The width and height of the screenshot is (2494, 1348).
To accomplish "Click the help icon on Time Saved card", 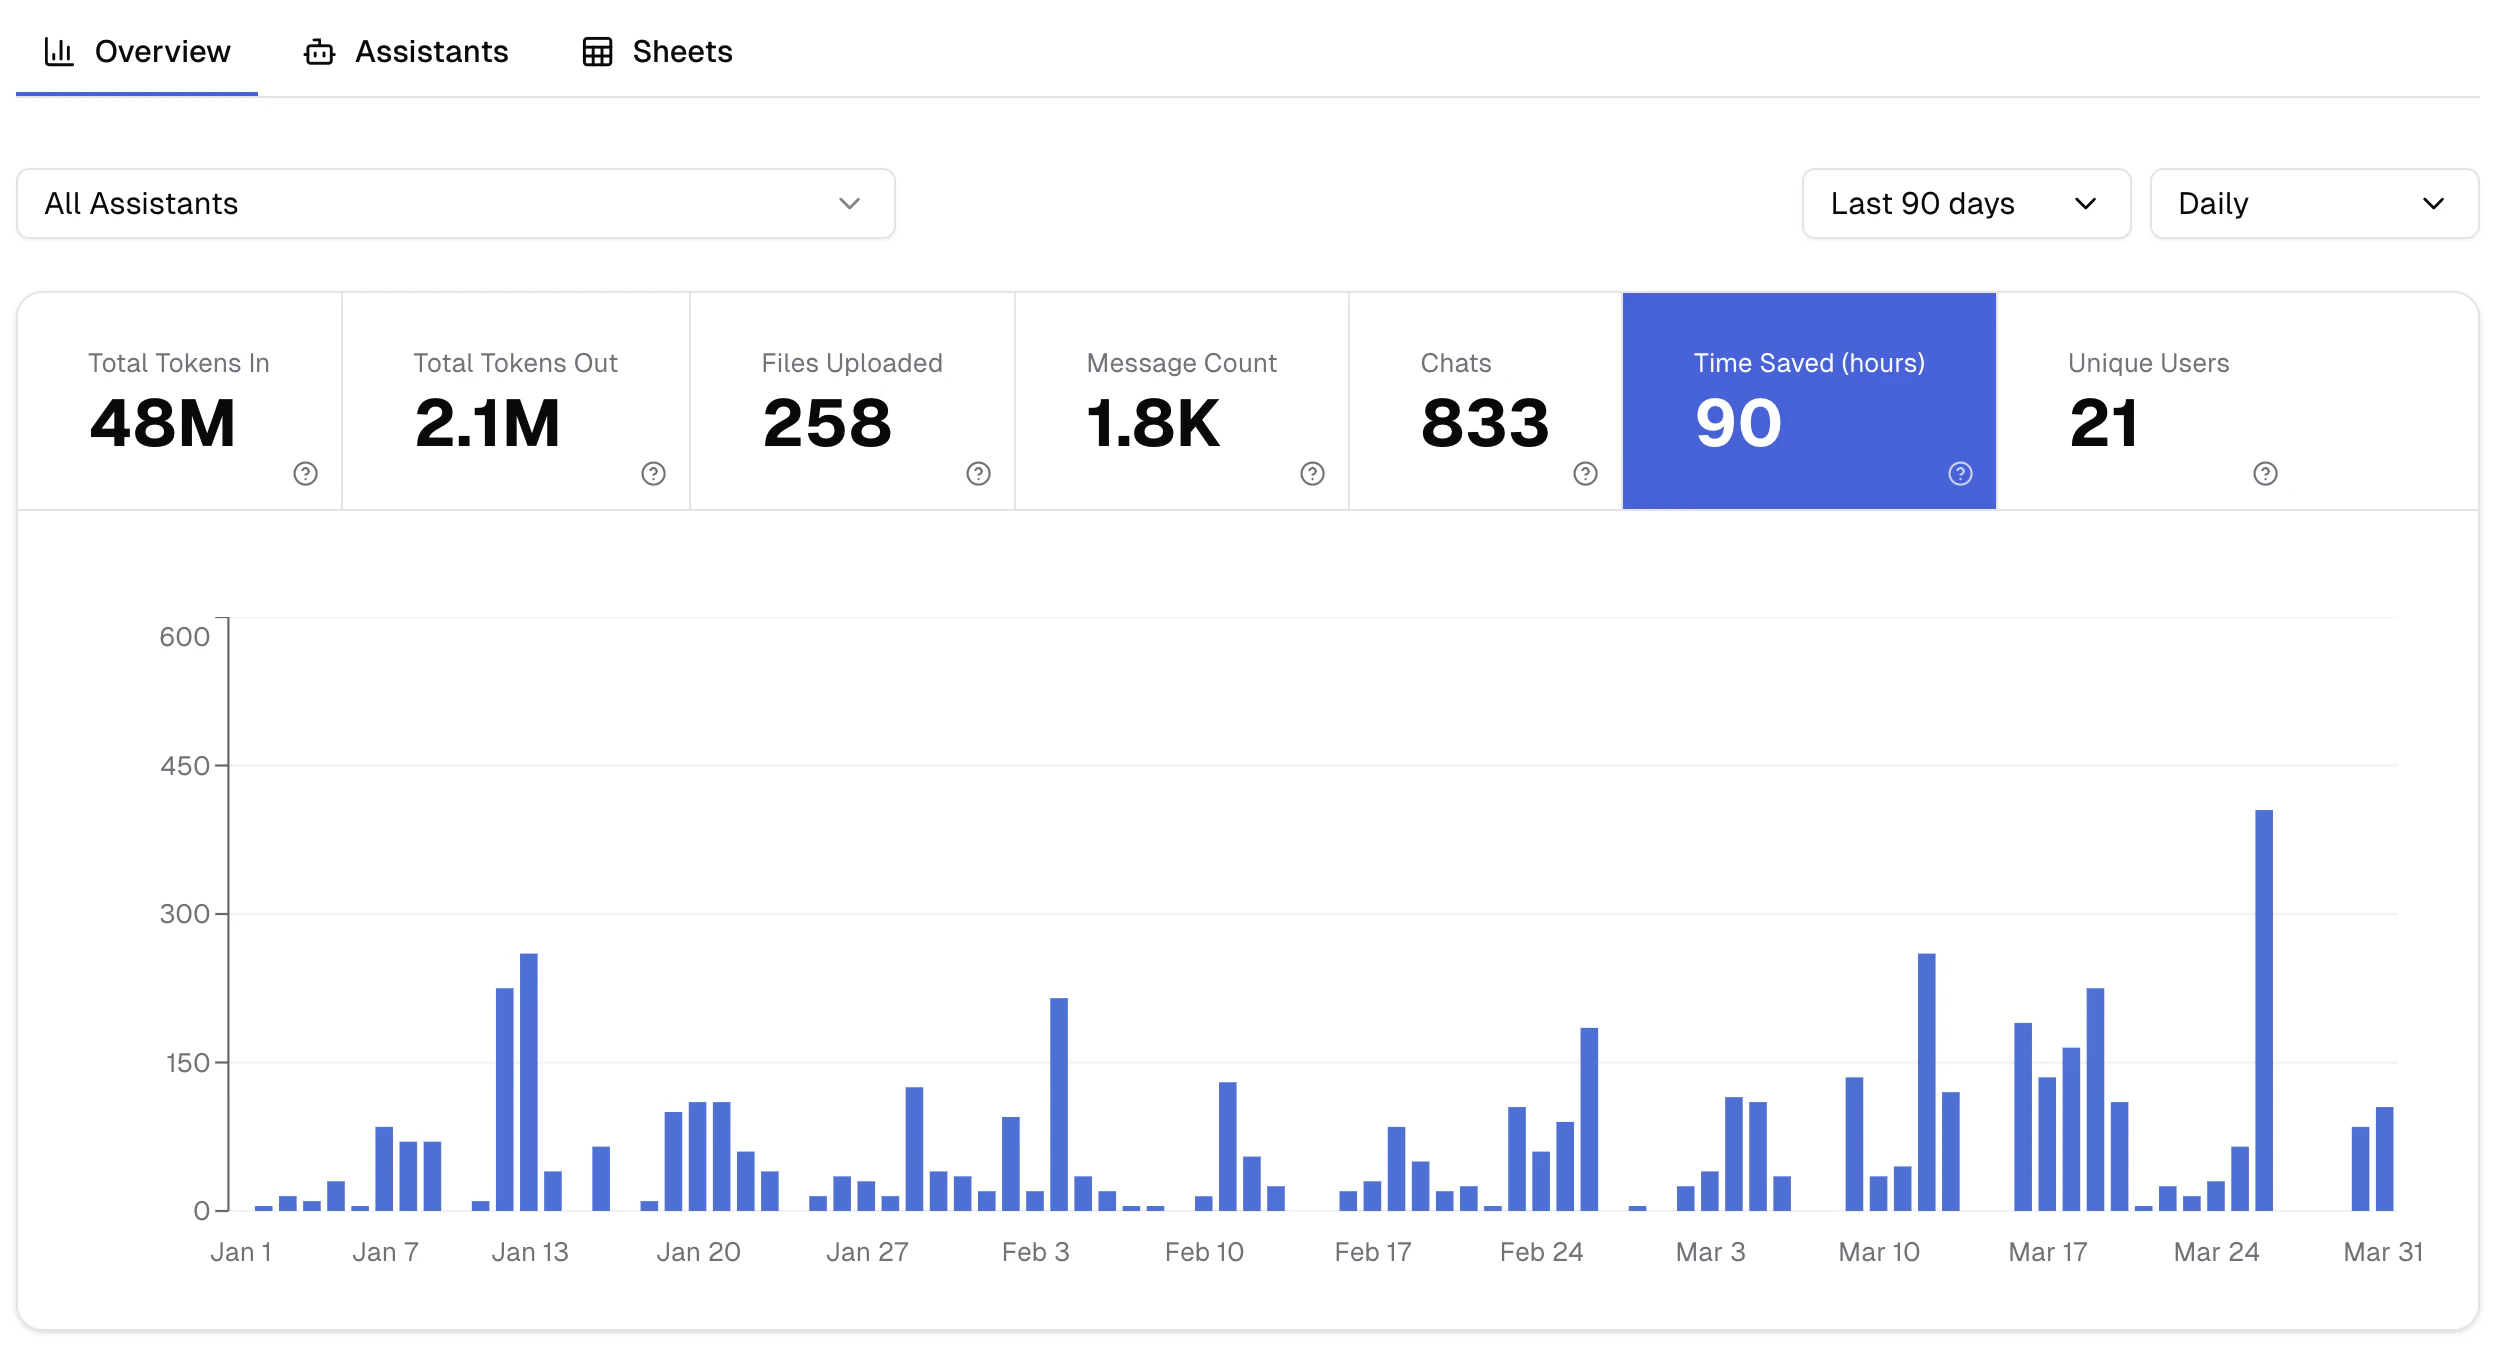I will pos(1960,473).
